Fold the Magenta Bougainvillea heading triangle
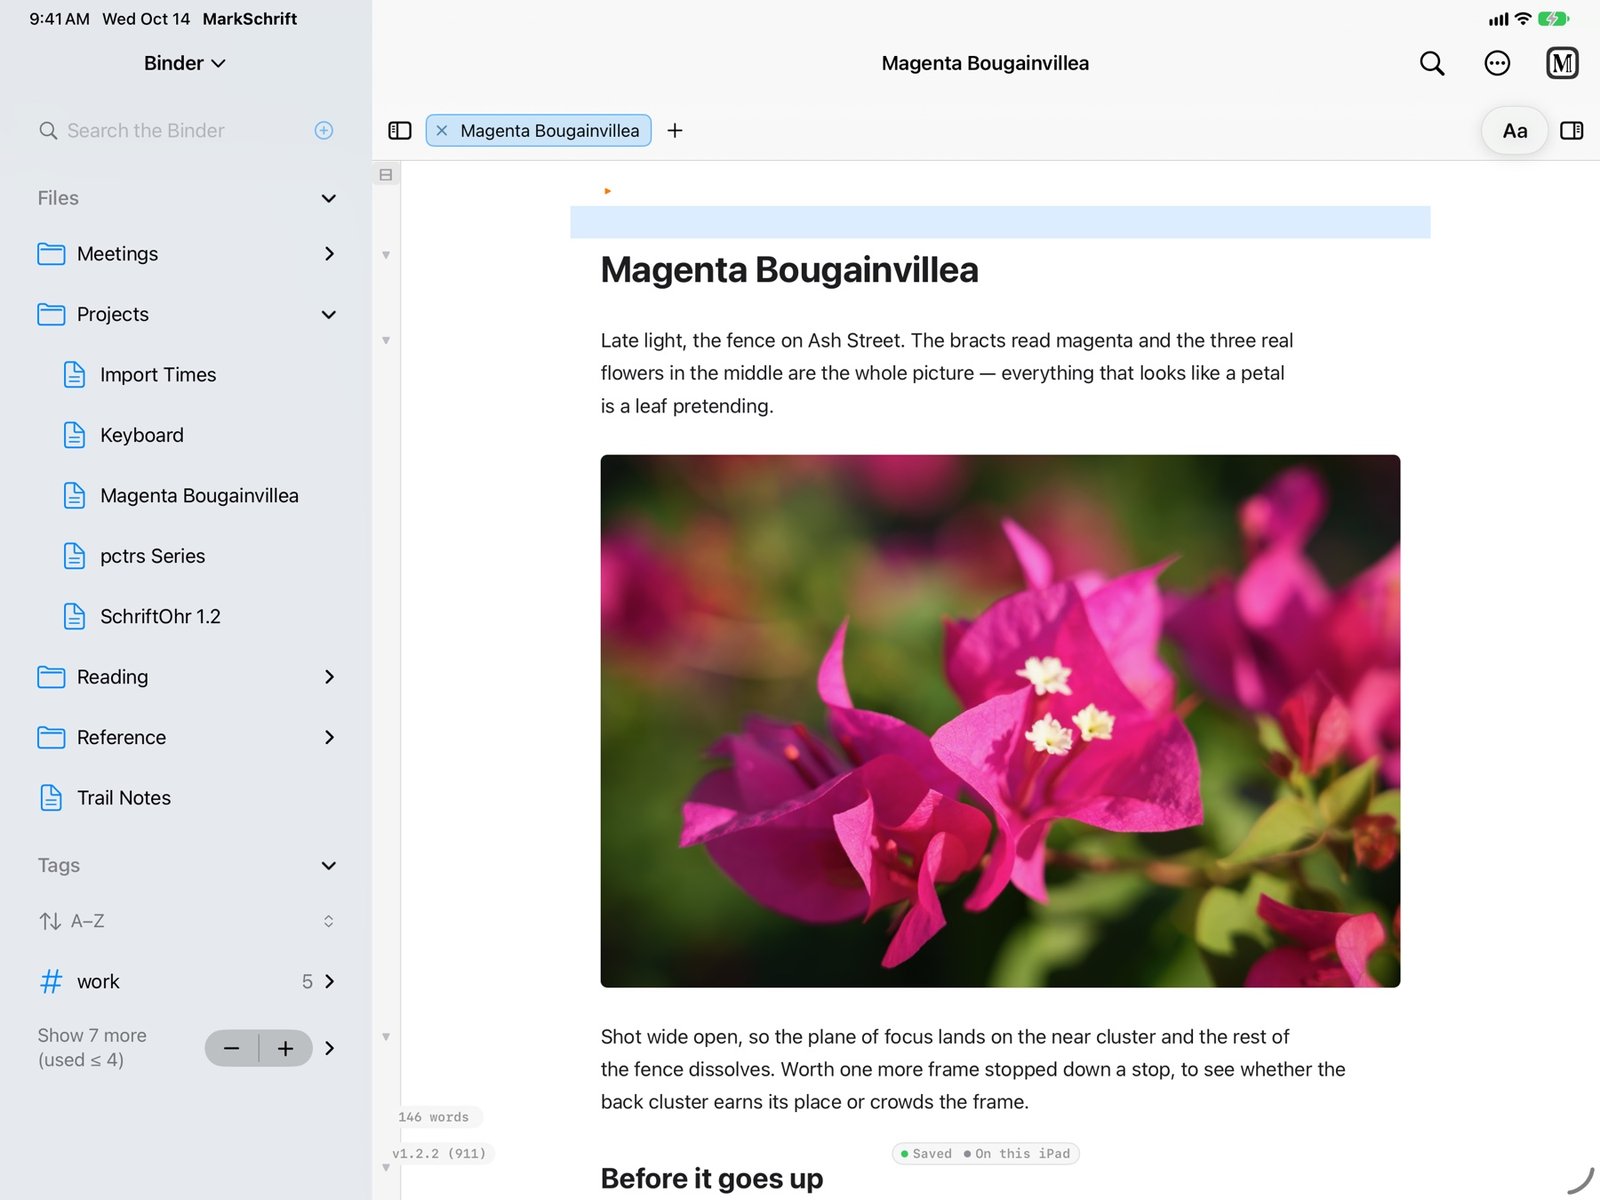The width and height of the screenshot is (1600, 1200). [386, 255]
